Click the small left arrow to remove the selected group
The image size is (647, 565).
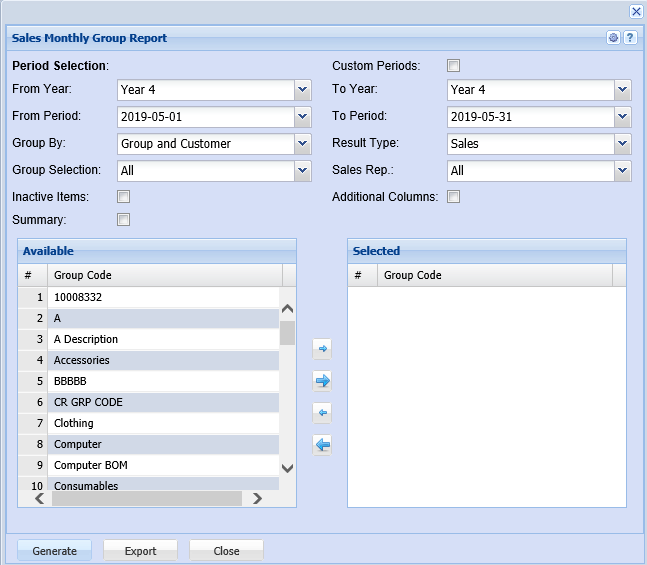point(322,413)
